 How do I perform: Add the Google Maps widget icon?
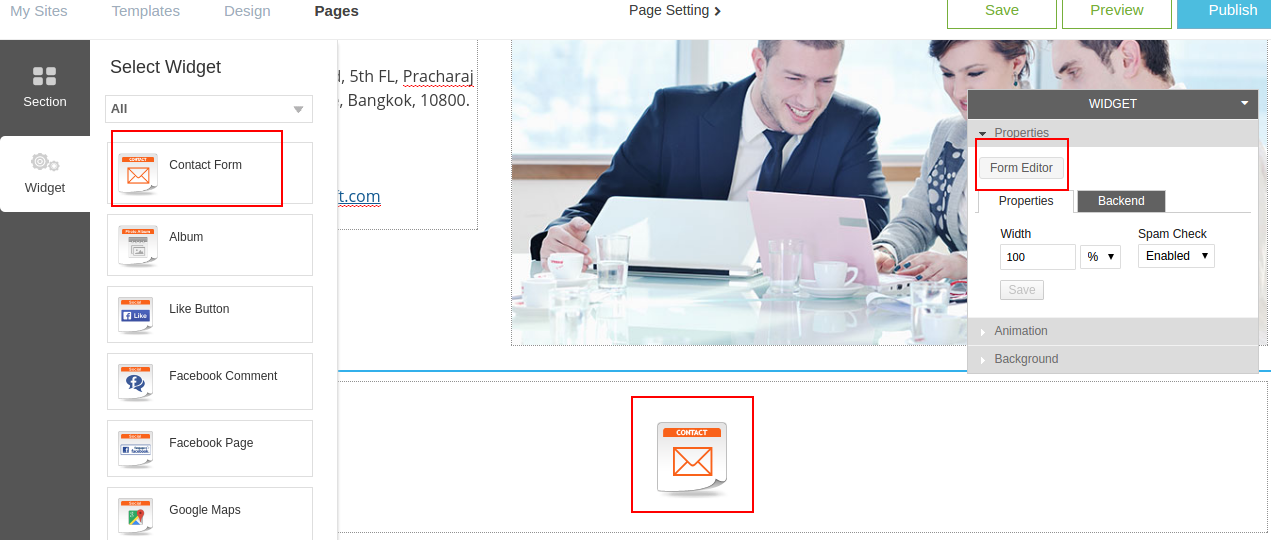tap(138, 515)
